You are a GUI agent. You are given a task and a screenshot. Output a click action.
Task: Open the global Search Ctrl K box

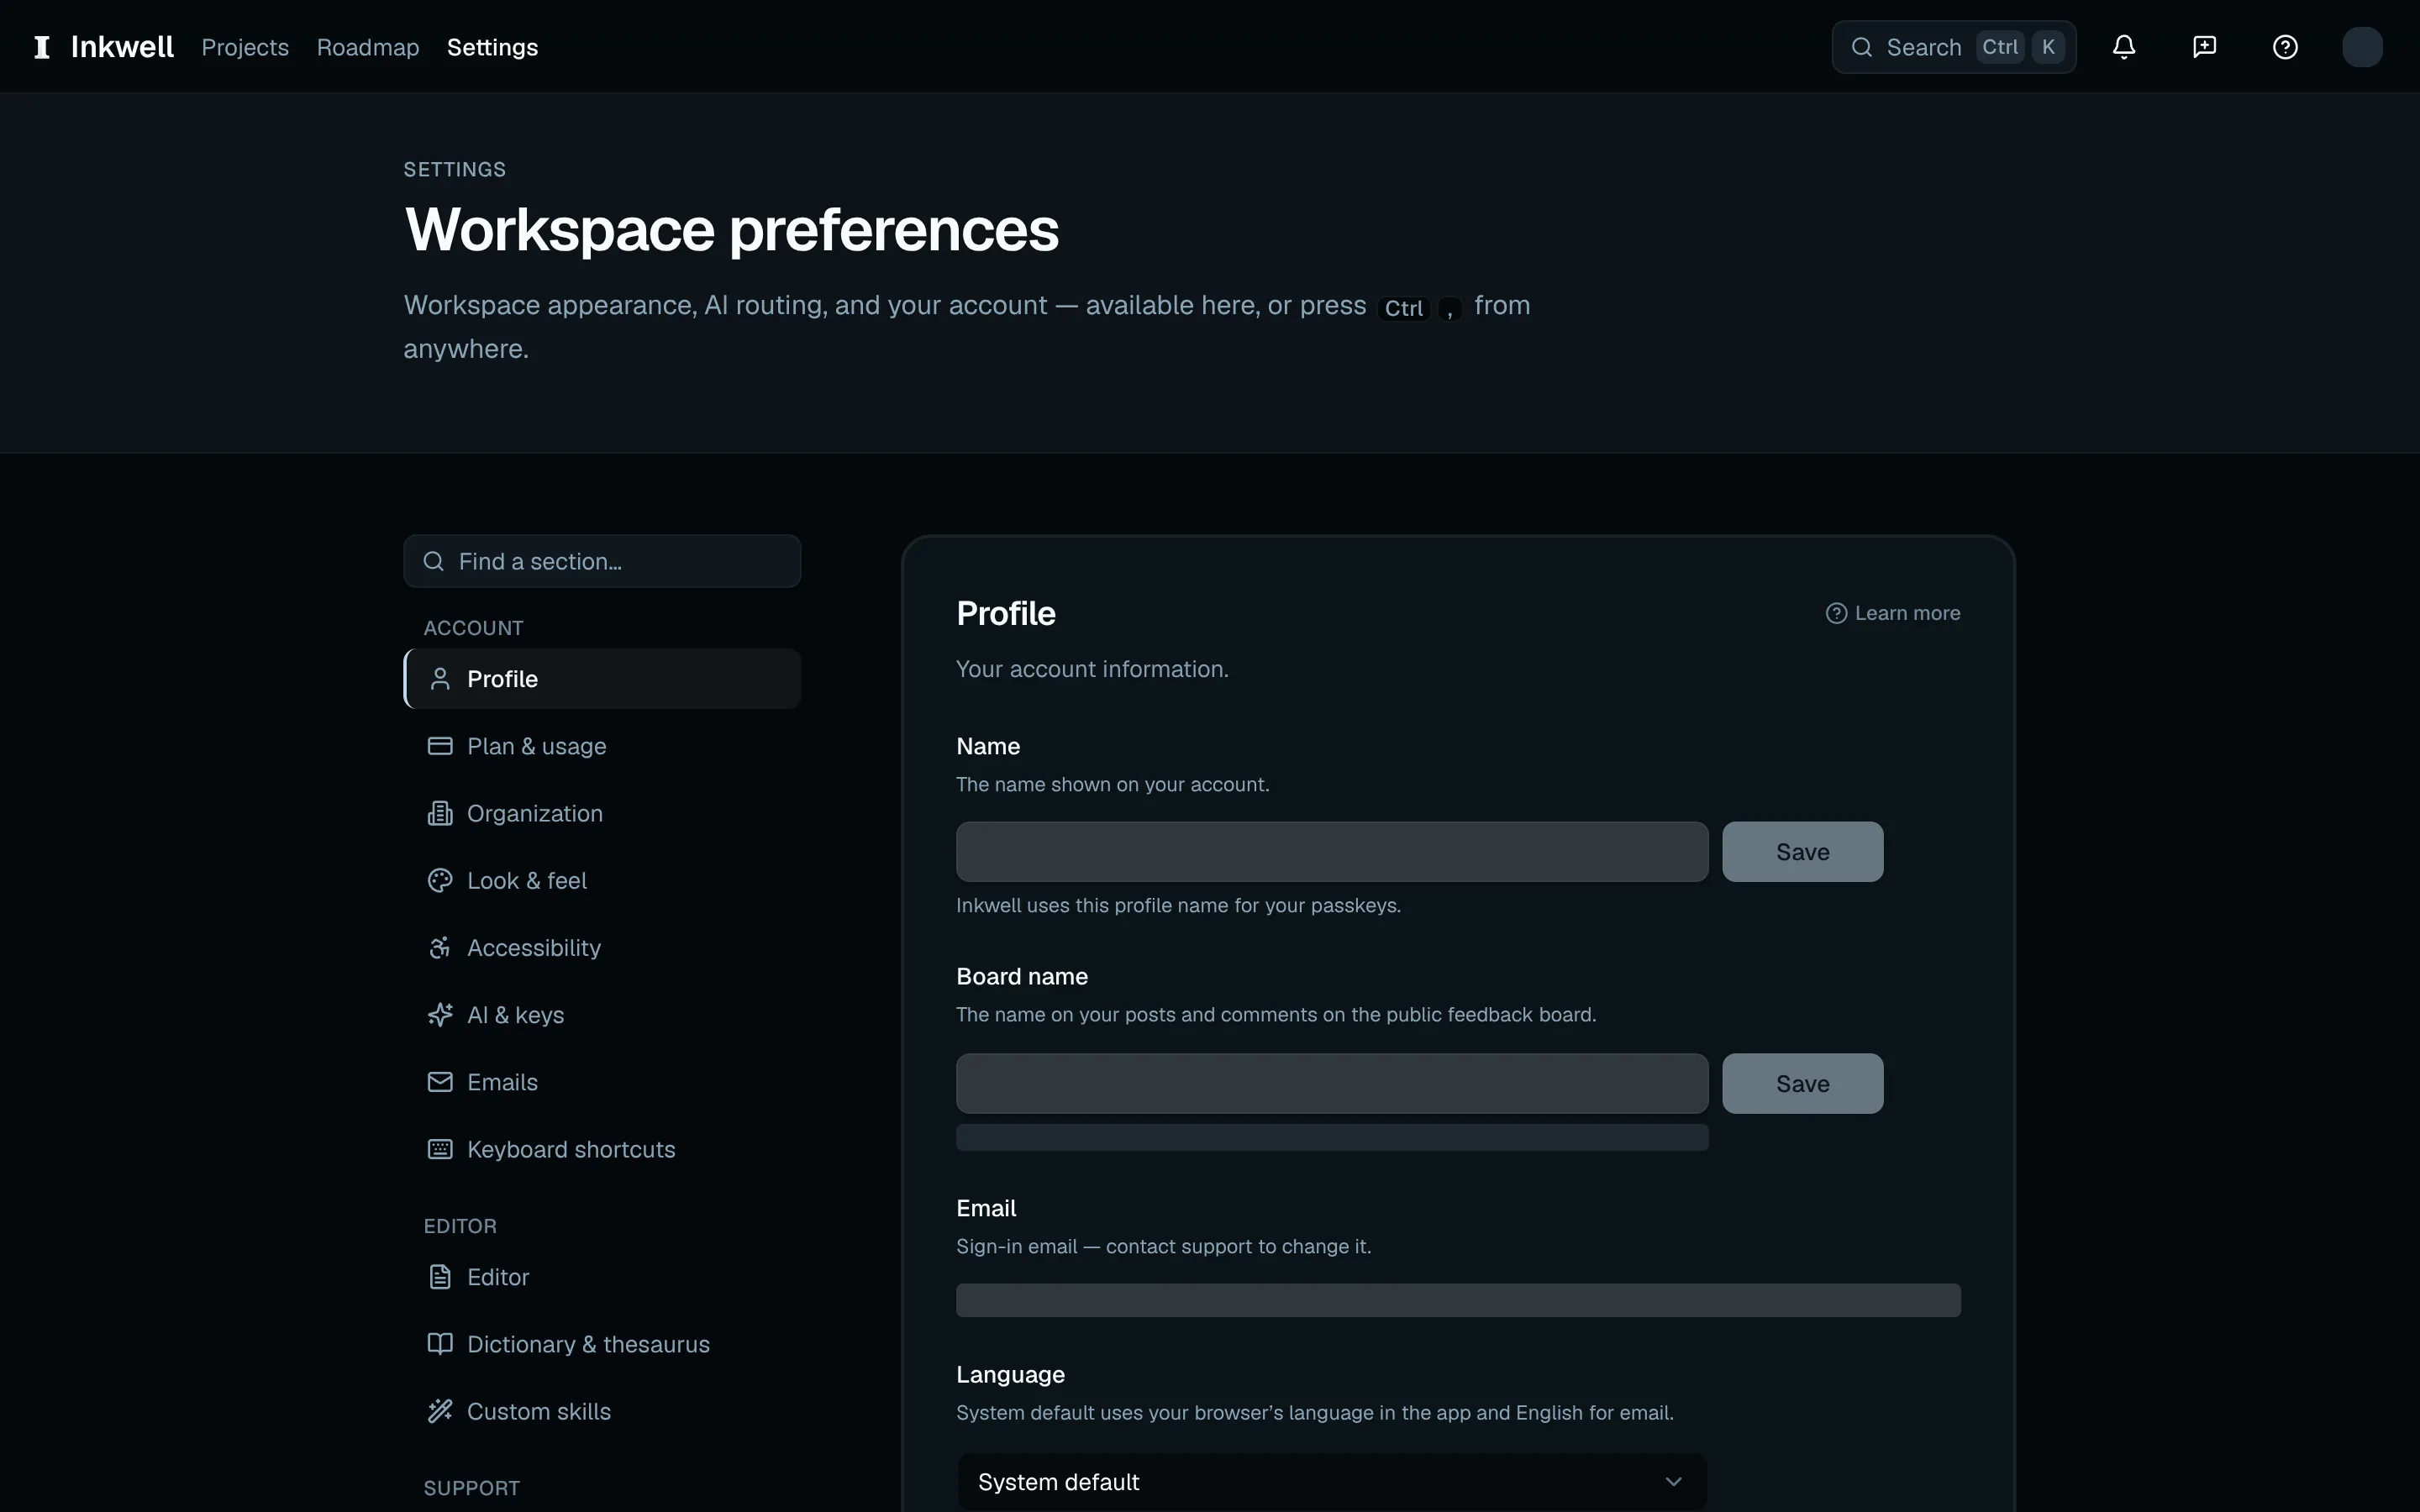(1953, 47)
